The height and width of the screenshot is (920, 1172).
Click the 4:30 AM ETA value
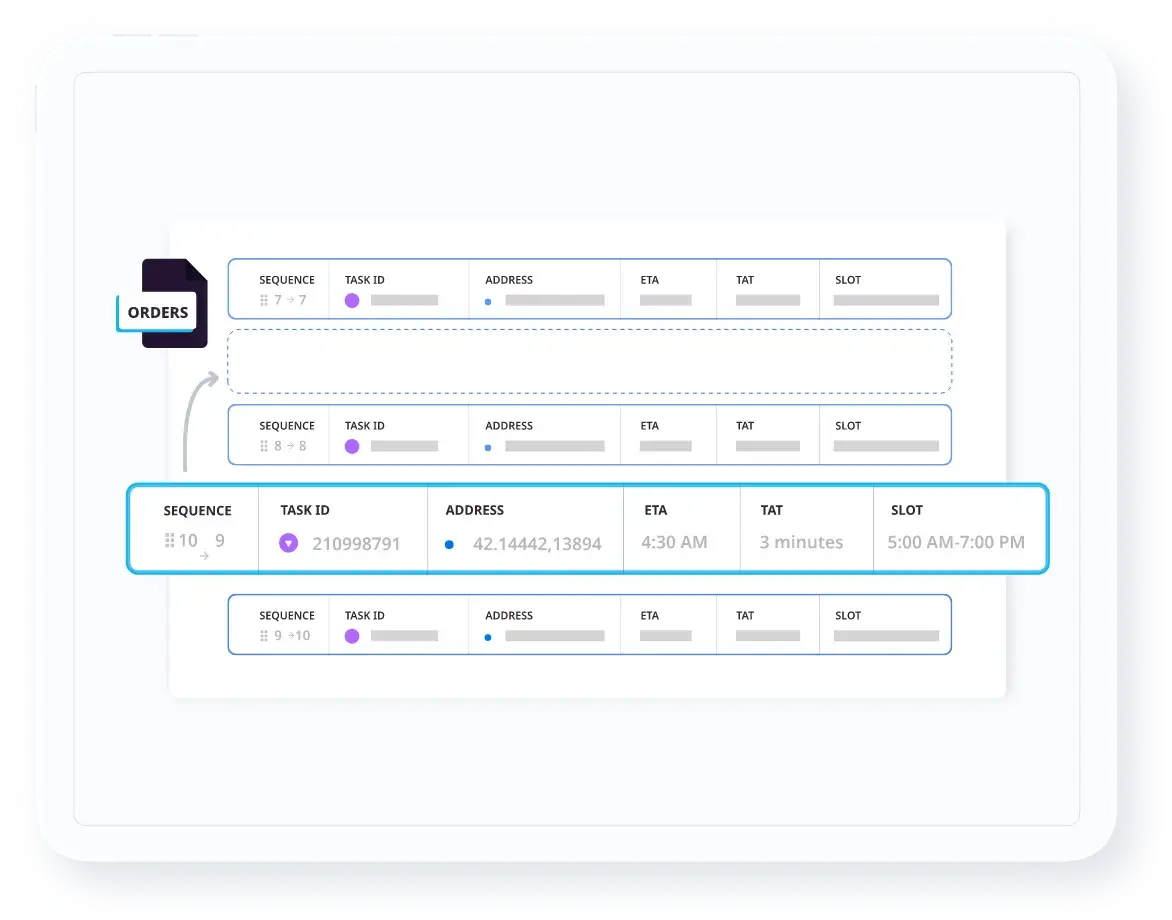pyautogui.click(x=674, y=542)
